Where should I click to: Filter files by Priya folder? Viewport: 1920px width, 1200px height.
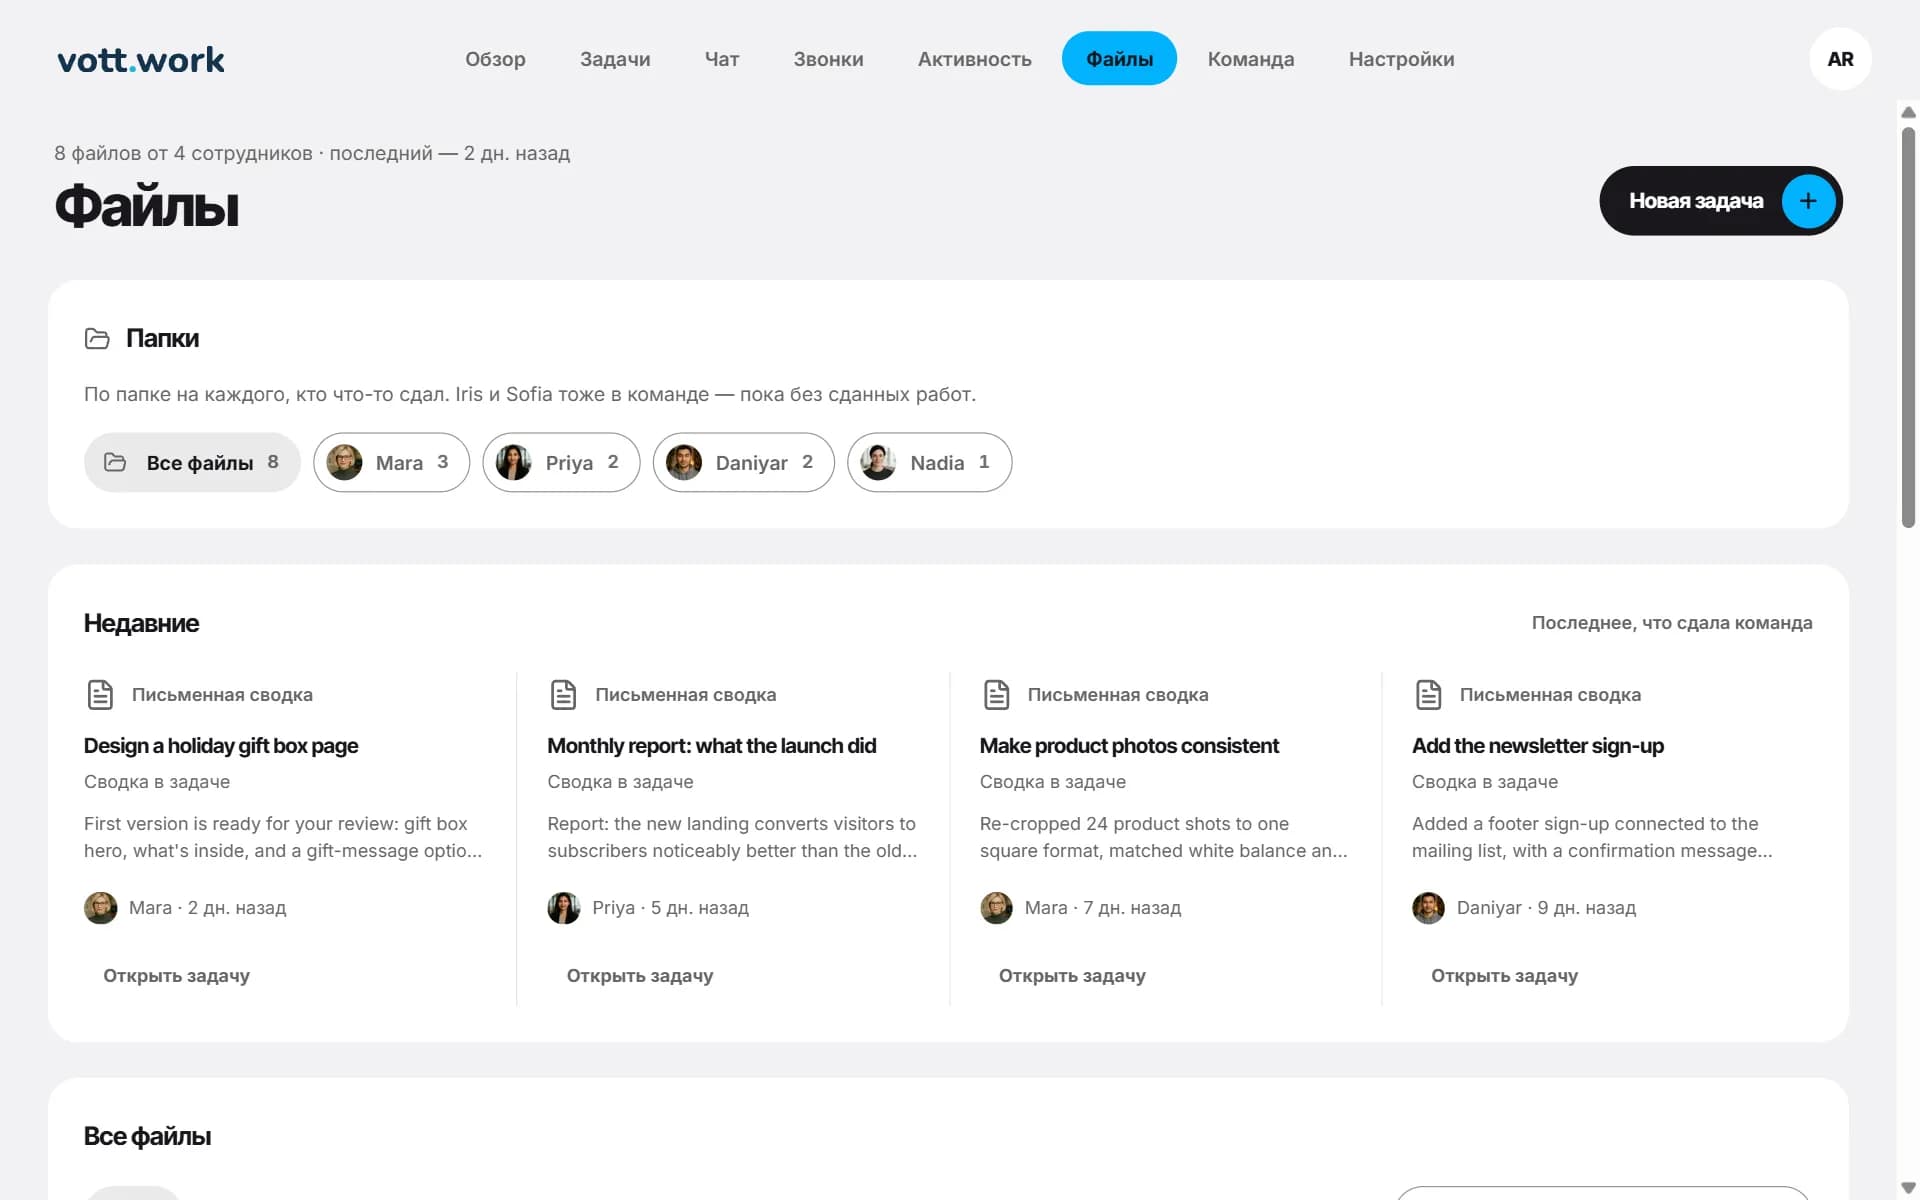tap(561, 462)
